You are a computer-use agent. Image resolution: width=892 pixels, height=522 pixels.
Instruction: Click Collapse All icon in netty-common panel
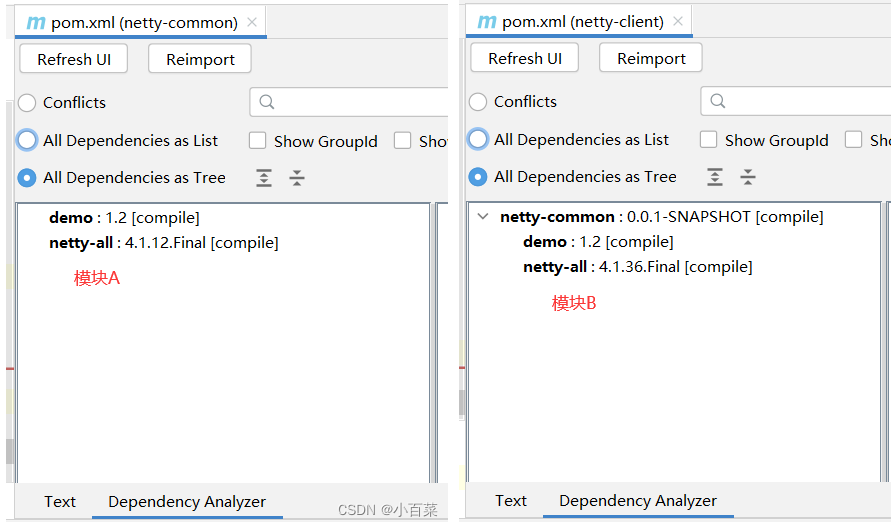click(x=297, y=178)
